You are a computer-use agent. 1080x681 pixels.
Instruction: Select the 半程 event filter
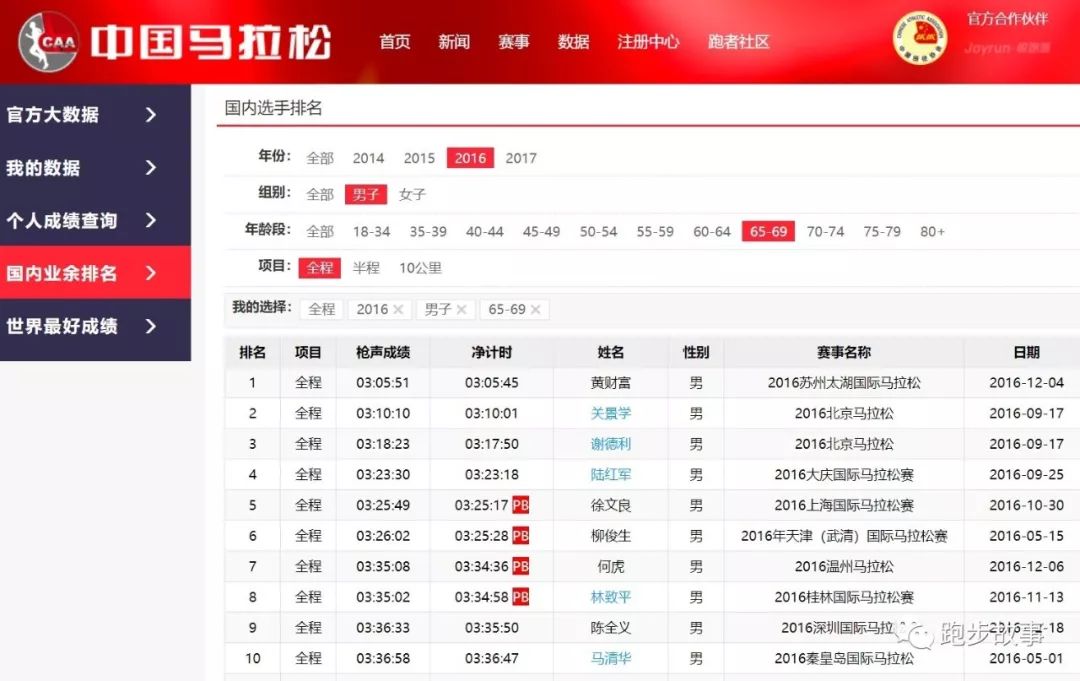366,268
